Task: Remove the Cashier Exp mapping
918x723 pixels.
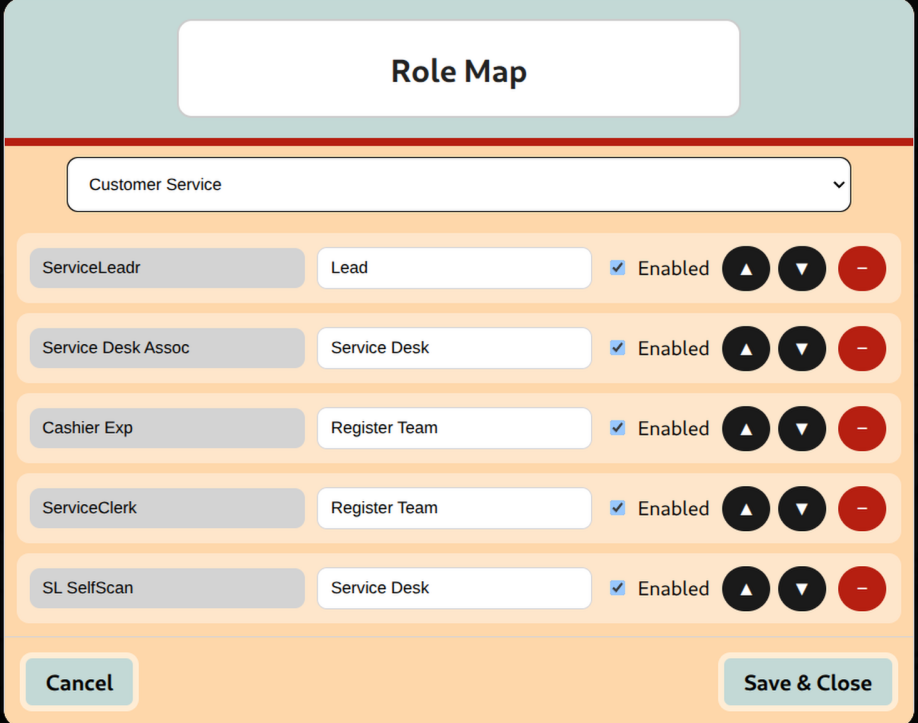Action: pyautogui.click(x=861, y=428)
